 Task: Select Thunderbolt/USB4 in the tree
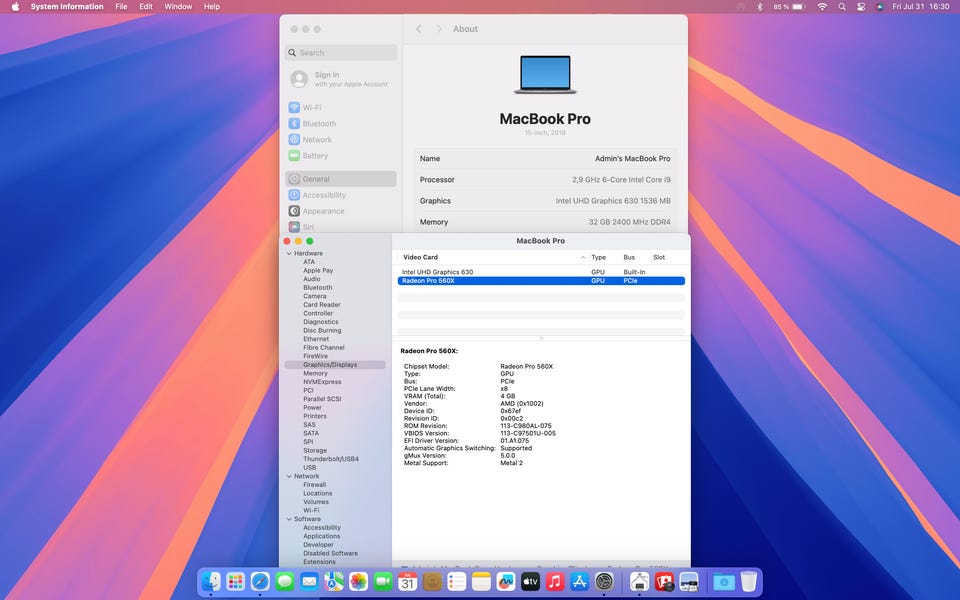pyautogui.click(x=331, y=459)
